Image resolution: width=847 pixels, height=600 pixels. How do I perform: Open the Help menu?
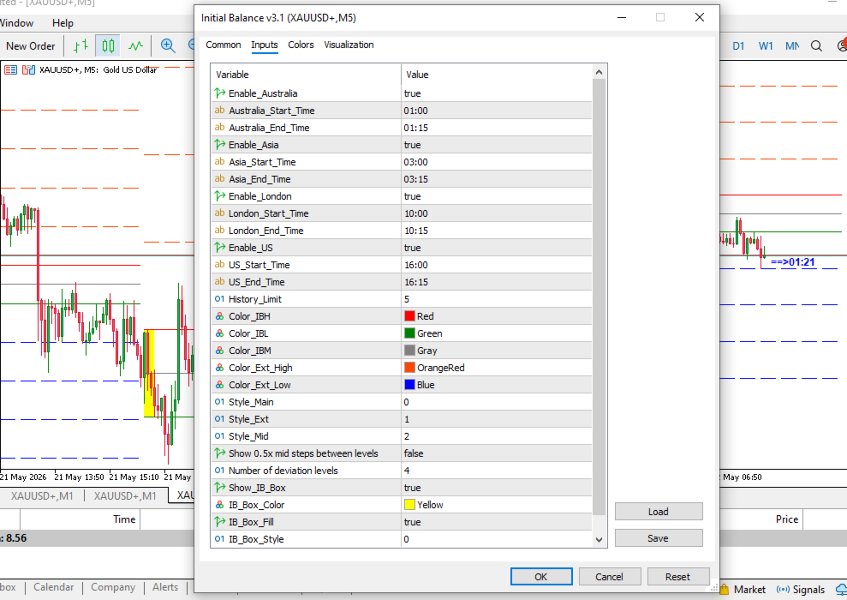[63, 23]
